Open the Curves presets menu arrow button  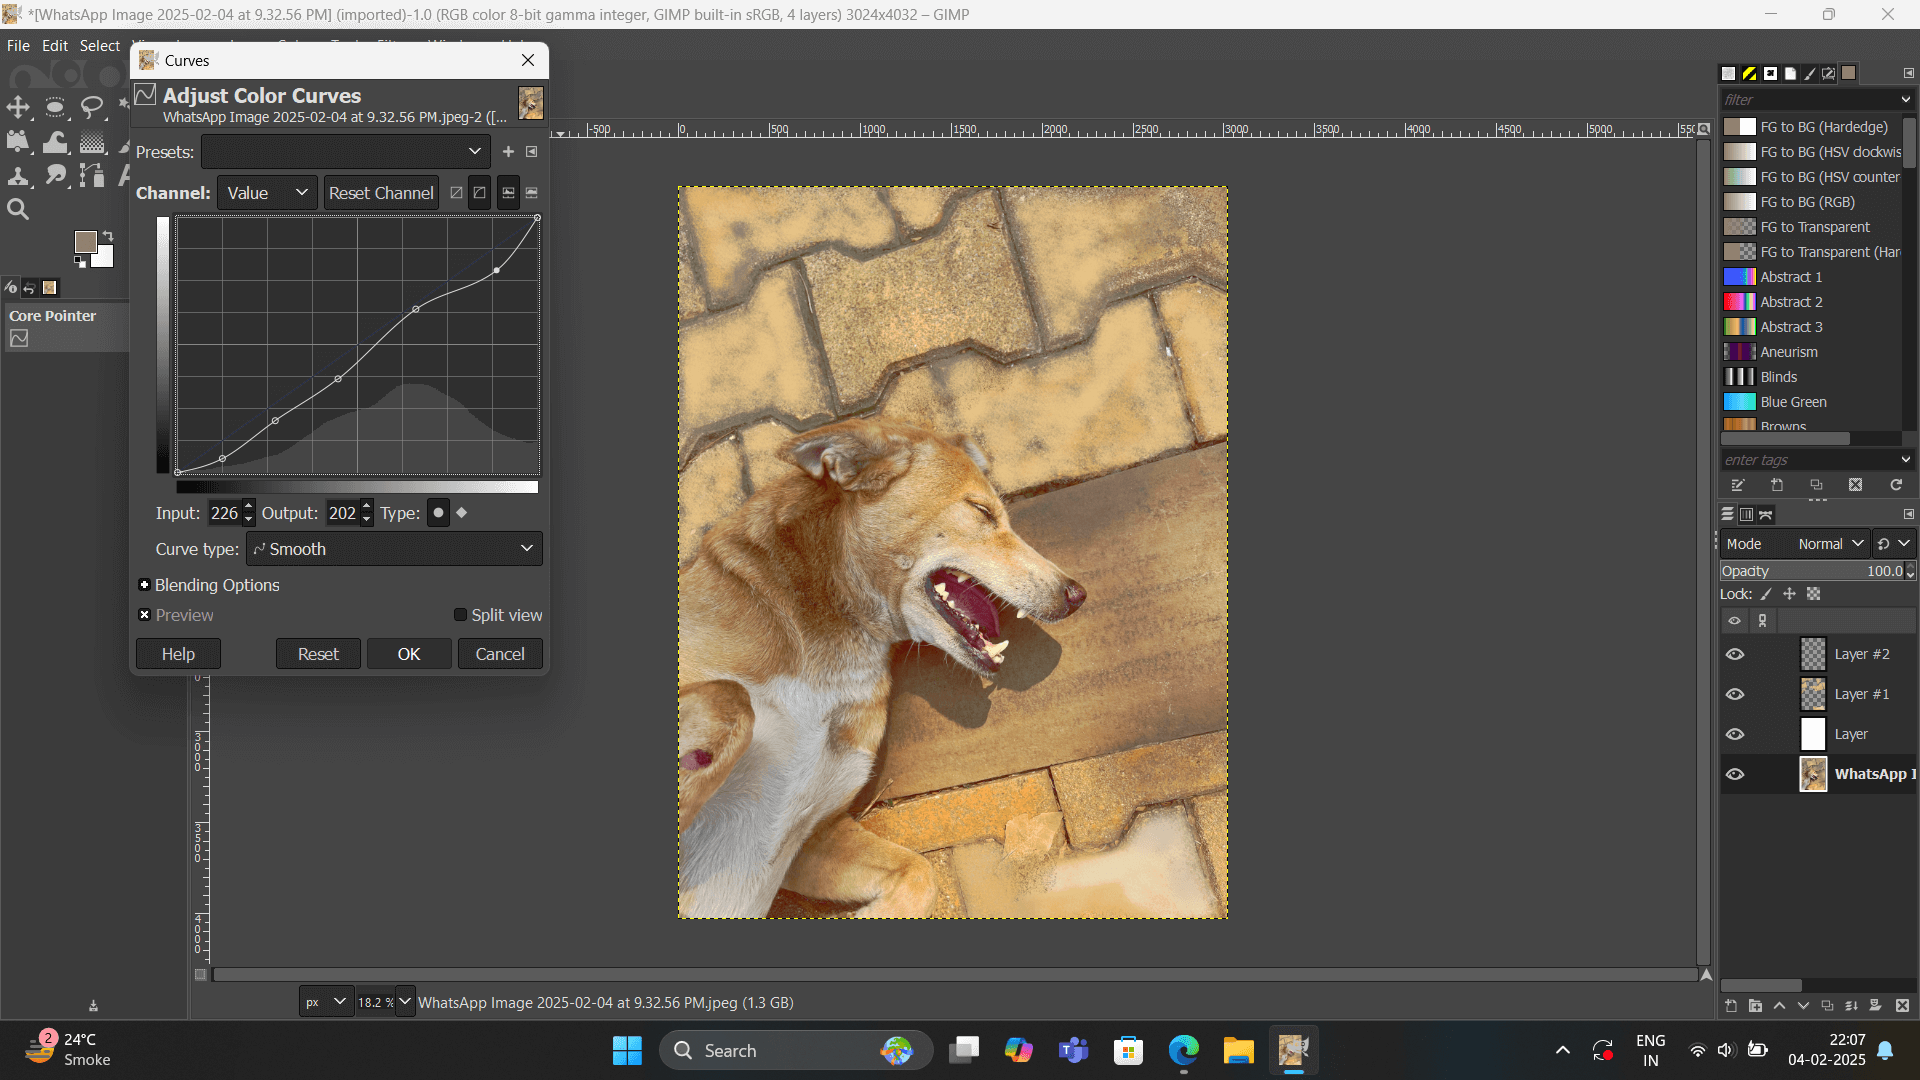532,152
